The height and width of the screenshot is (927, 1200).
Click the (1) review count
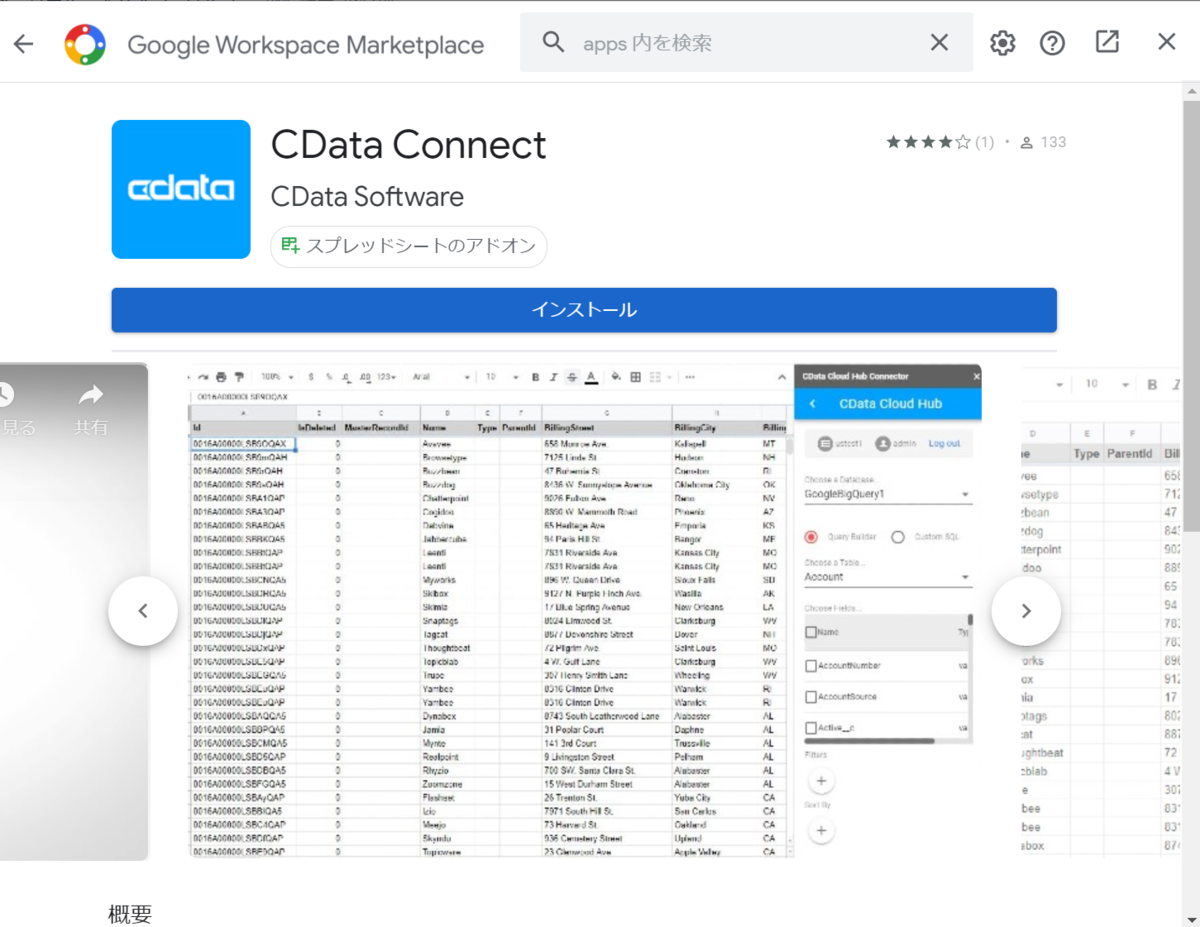[x=985, y=143]
